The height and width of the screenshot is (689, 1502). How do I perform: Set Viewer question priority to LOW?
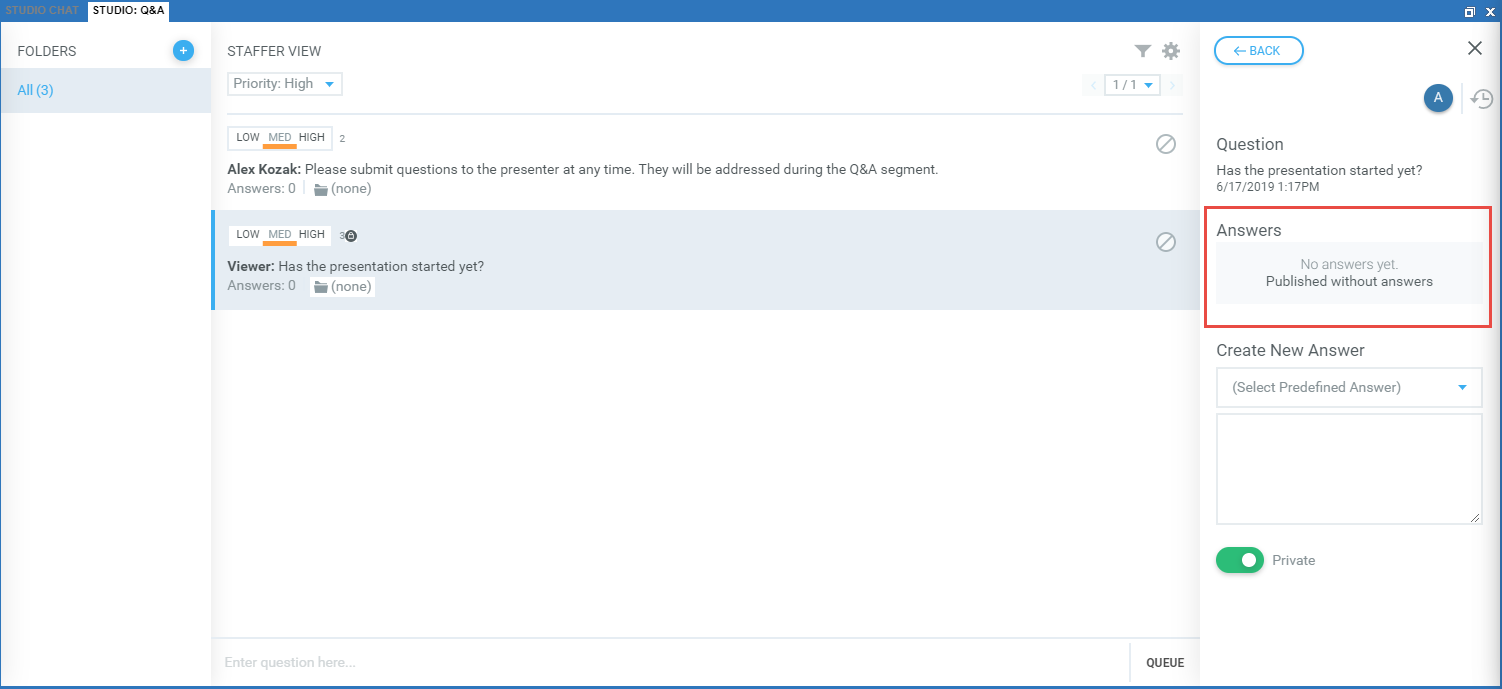coord(248,234)
